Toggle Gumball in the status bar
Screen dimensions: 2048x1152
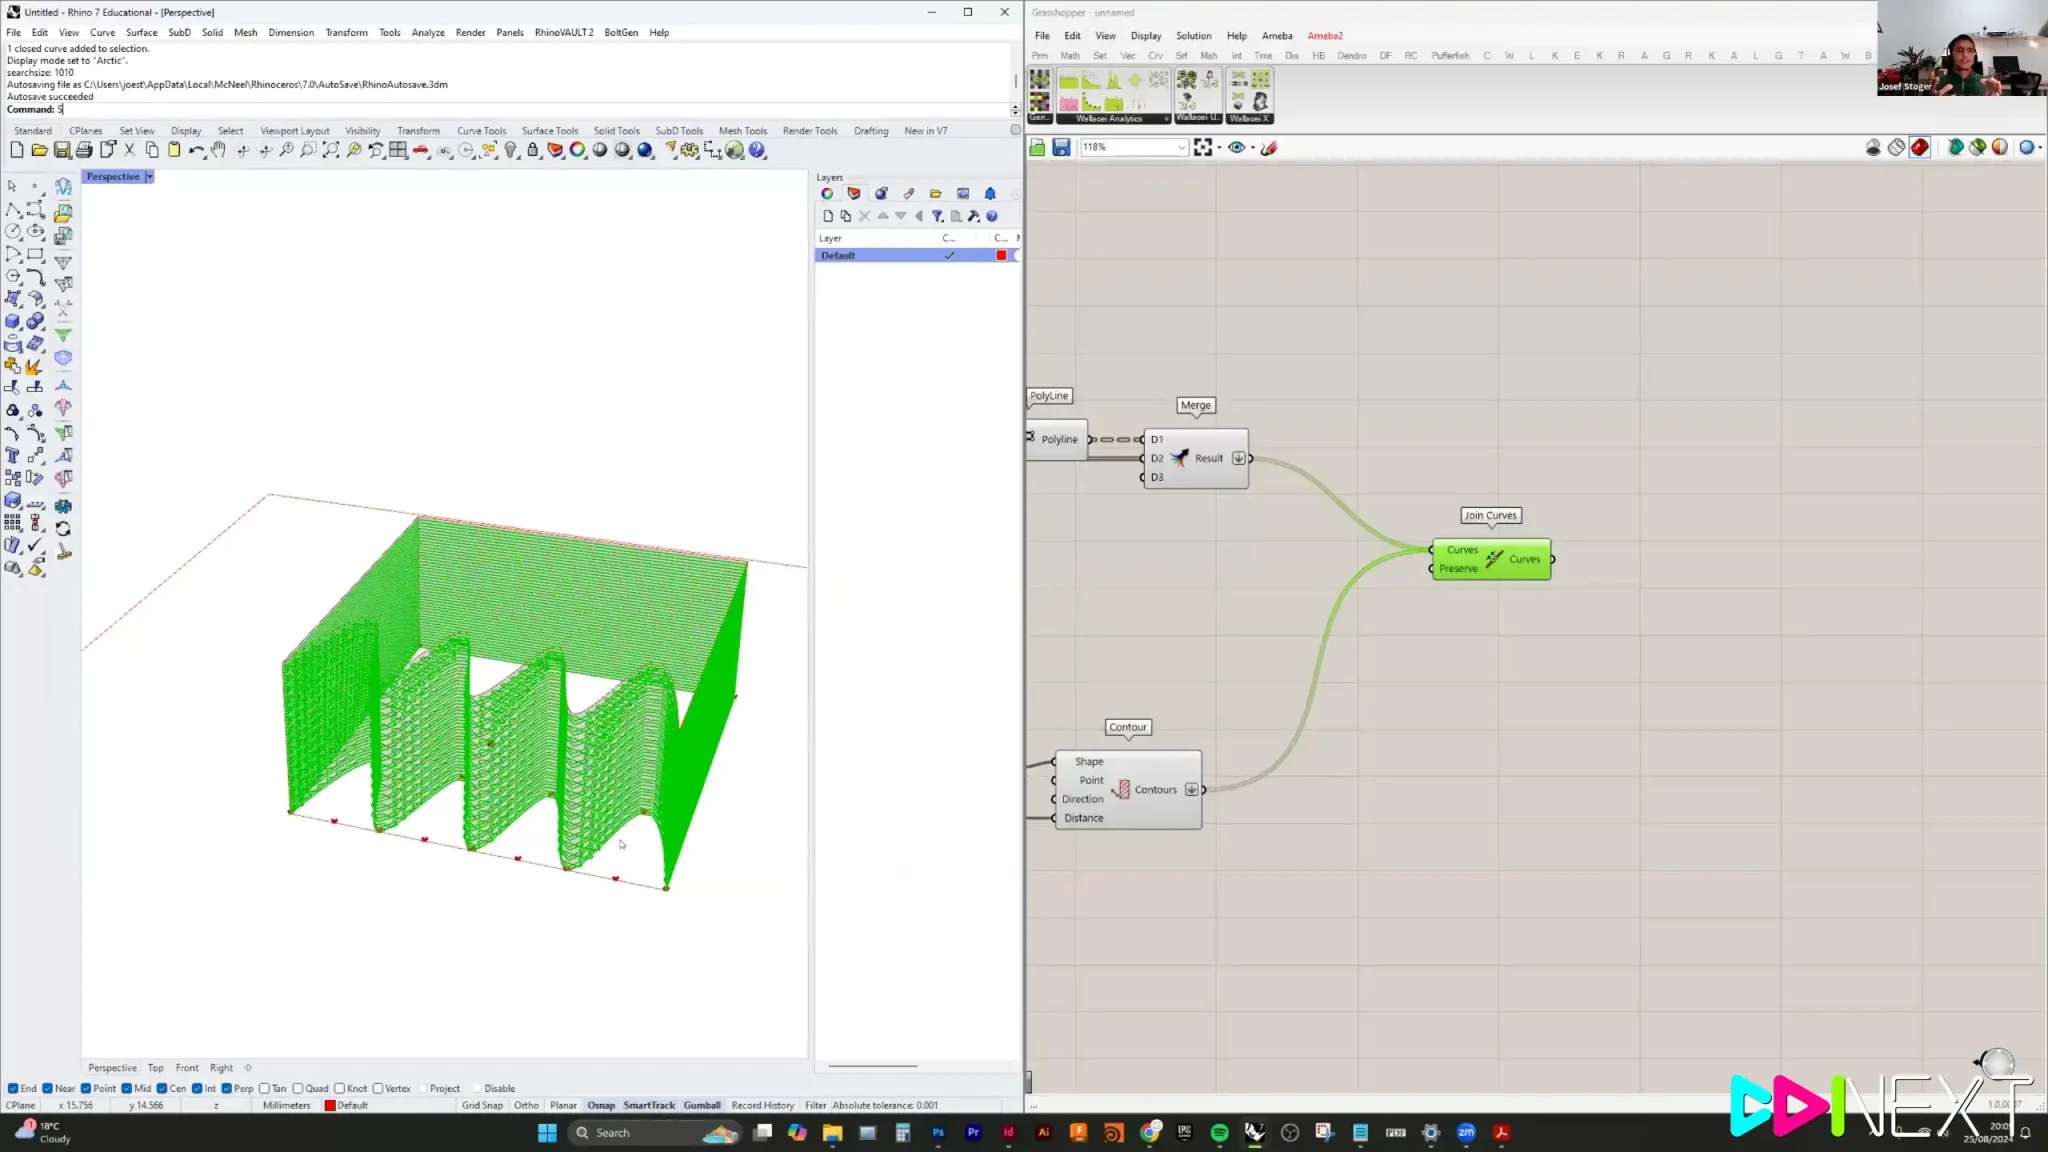(x=702, y=1105)
